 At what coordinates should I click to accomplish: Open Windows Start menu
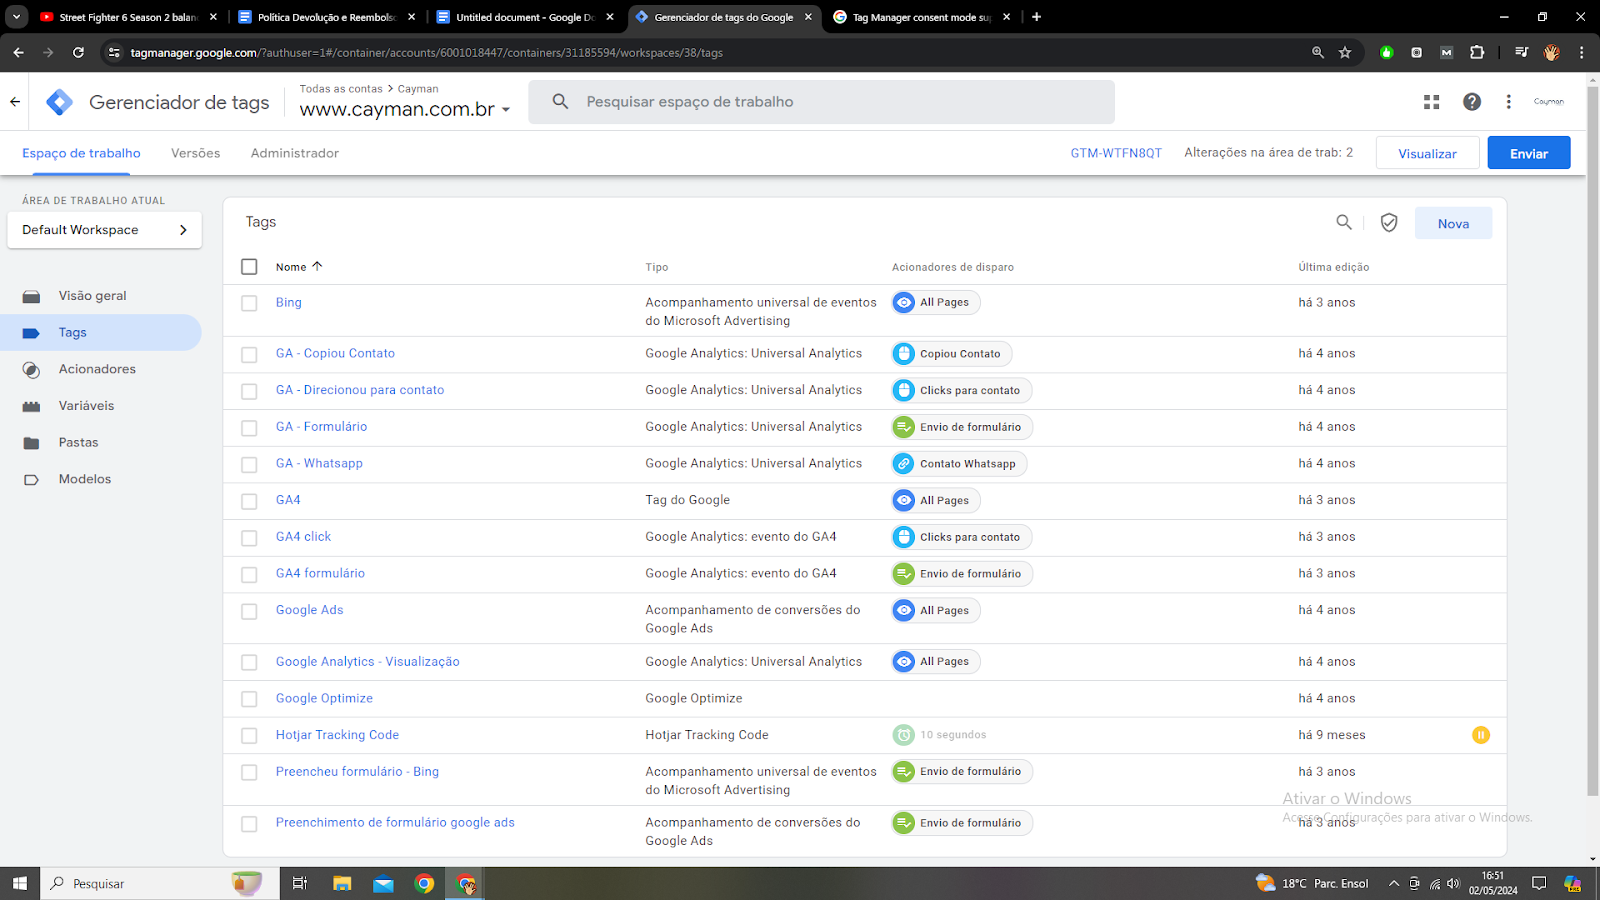(x=20, y=884)
